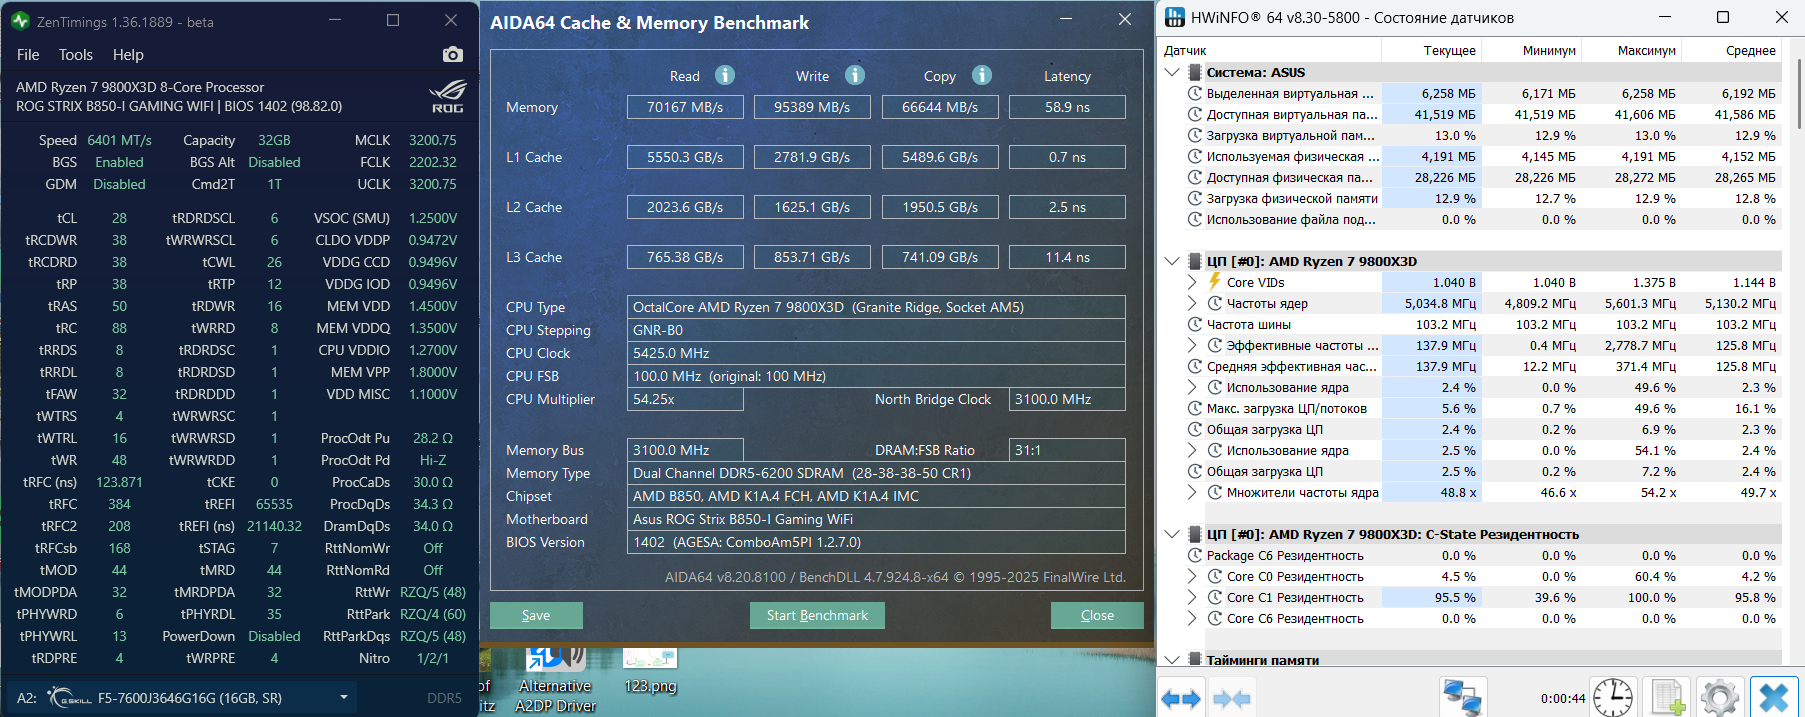1805x717 pixels.
Task: Expand the Core C0 Резидентность row
Action: pos(1192,576)
